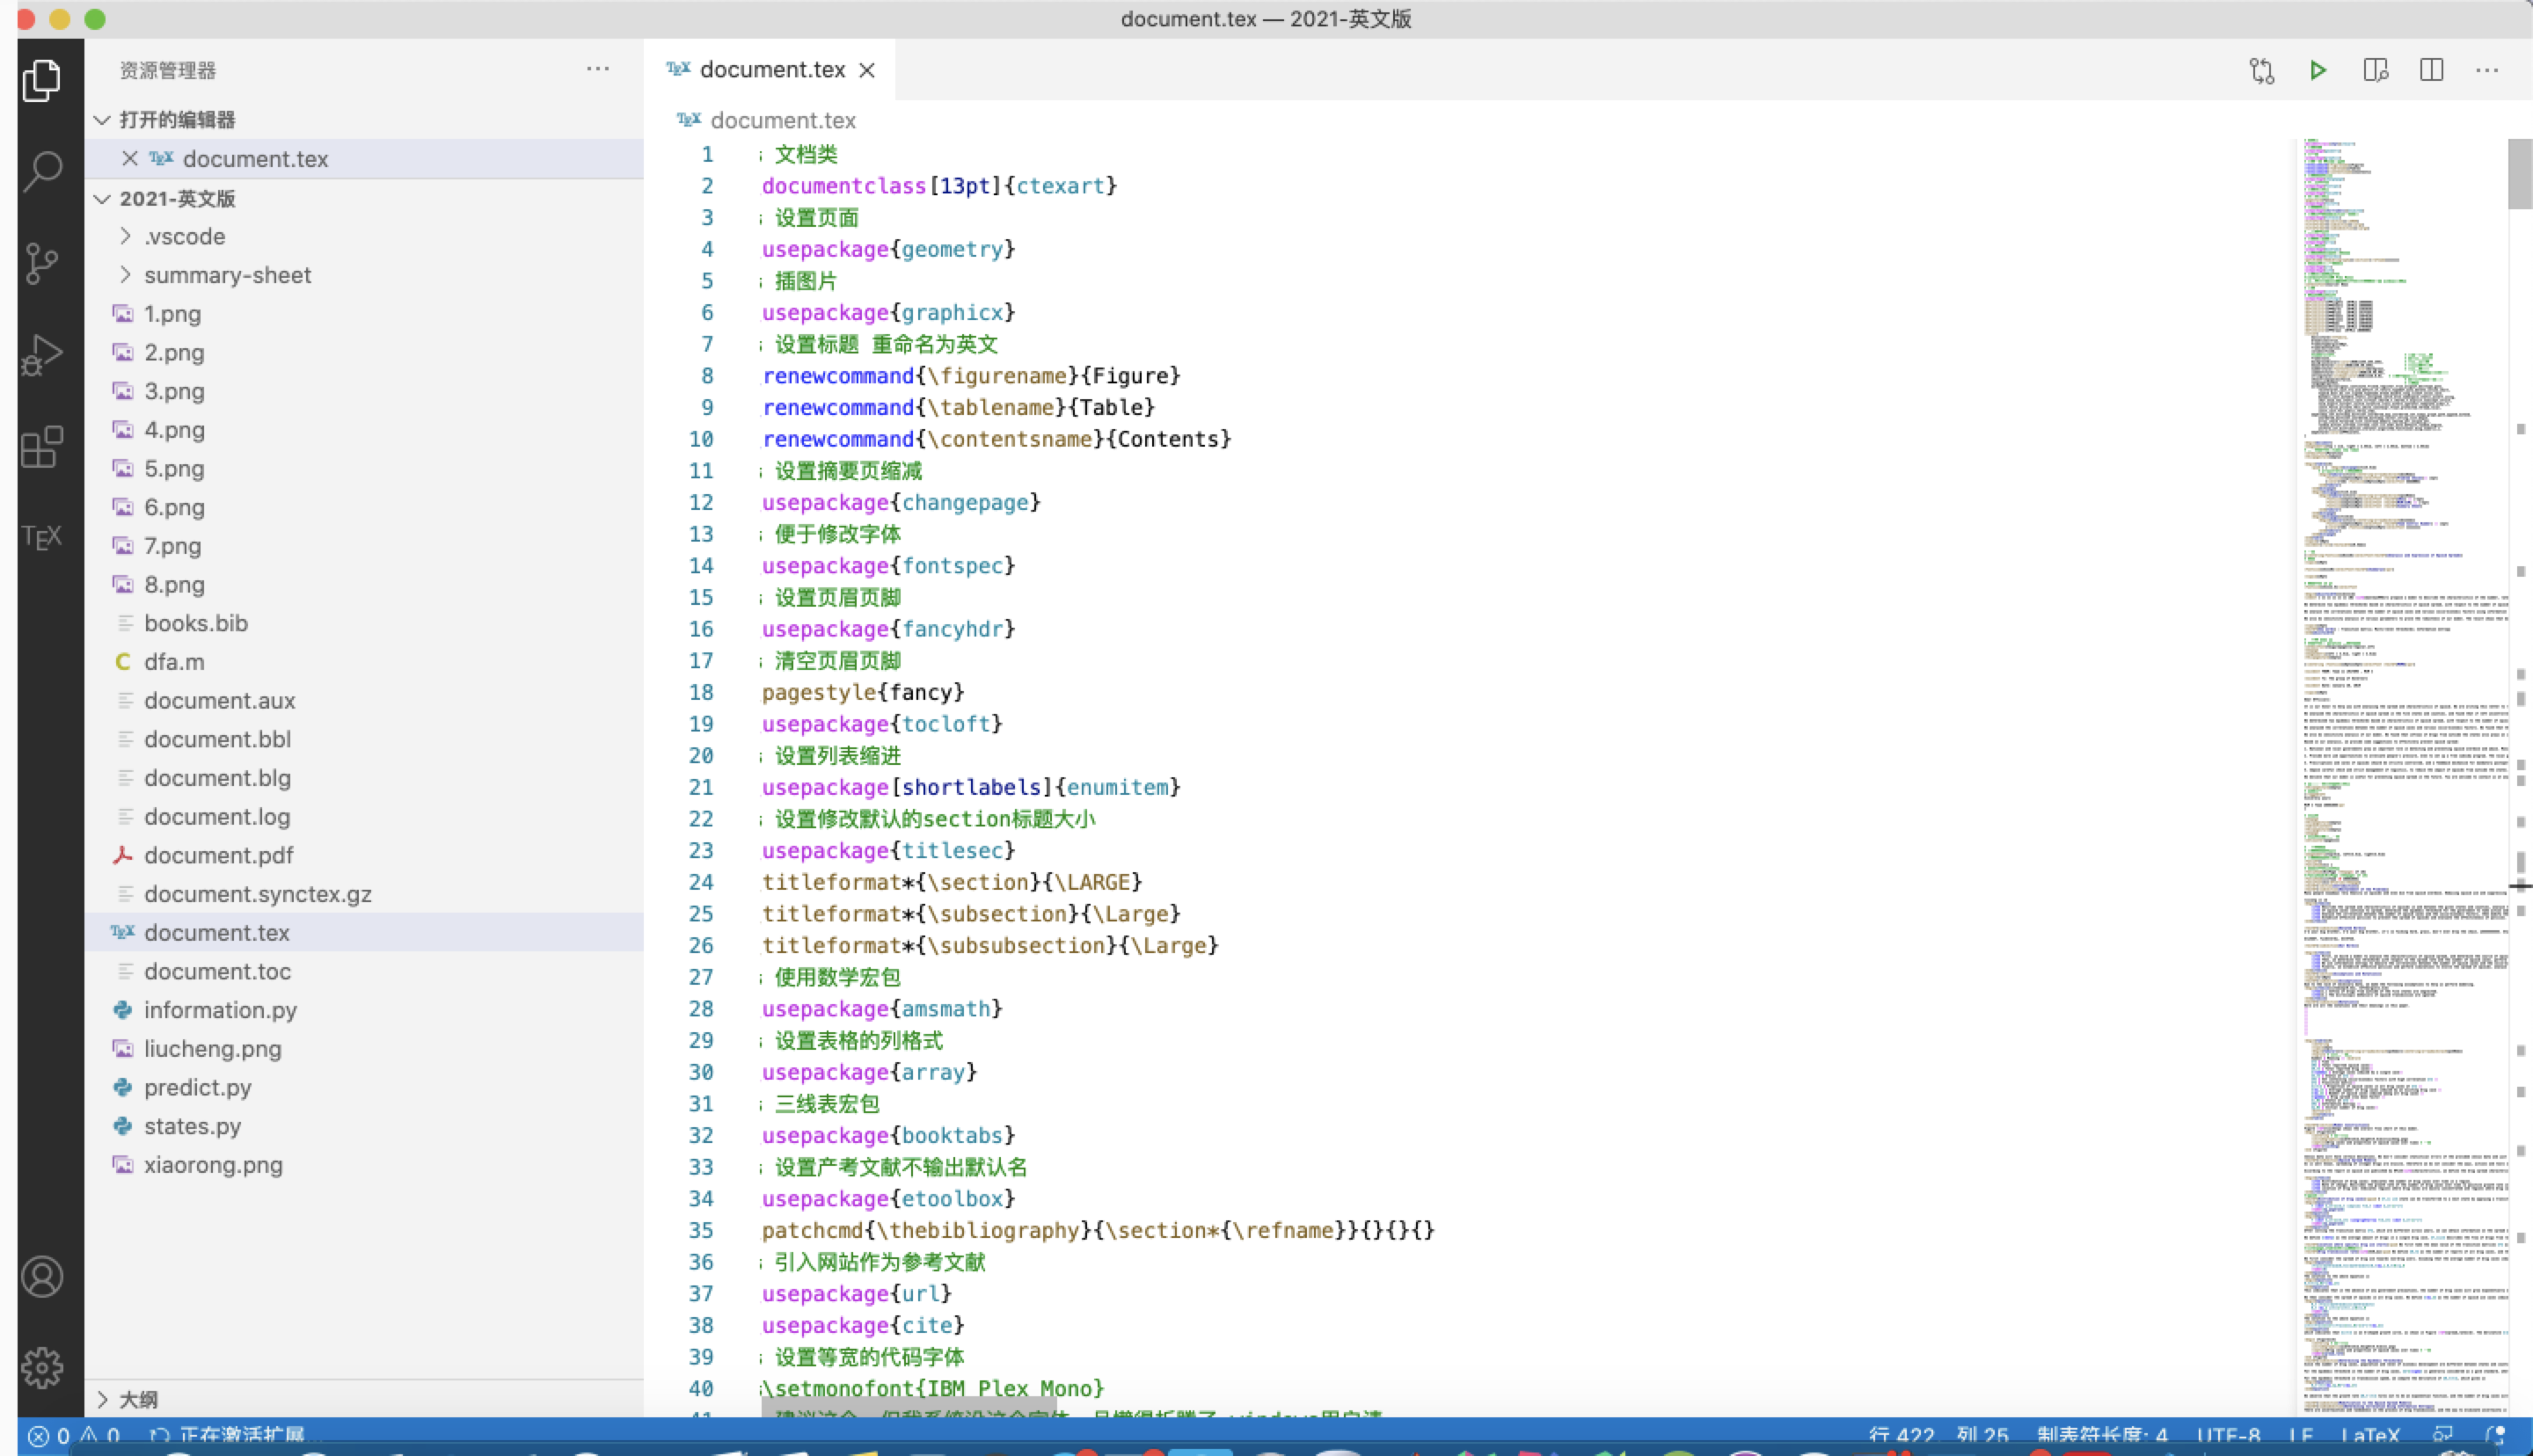This screenshot has width=2533, height=1456.
Task: Click on the documentclass line of code
Action: [939, 186]
